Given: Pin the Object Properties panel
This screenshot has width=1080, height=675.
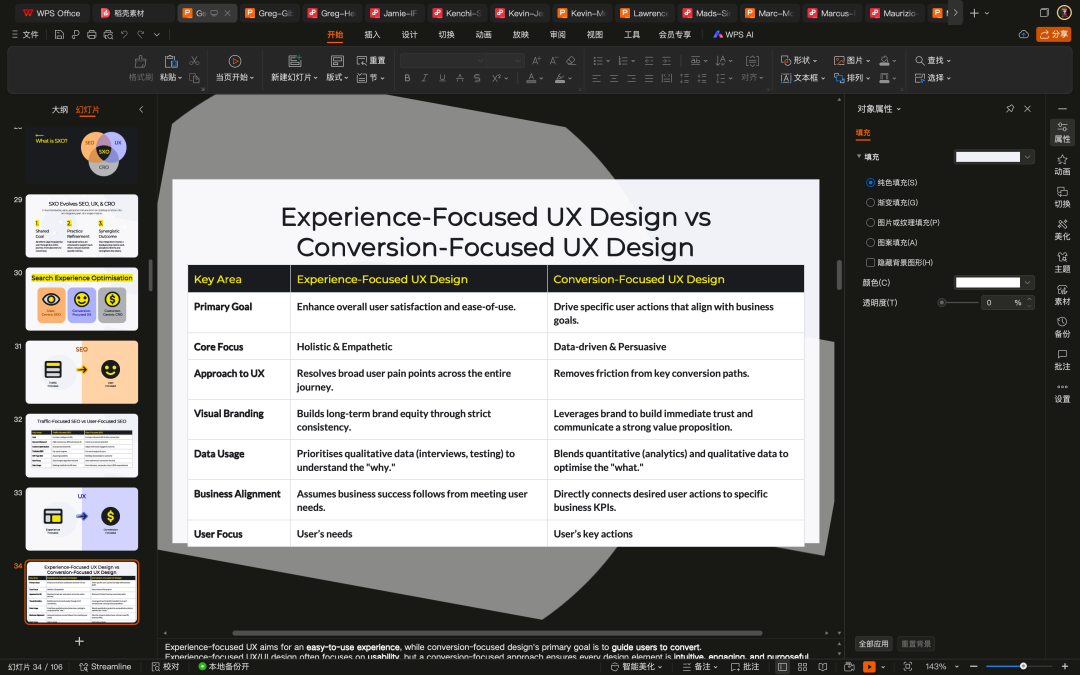Looking at the screenshot, I should click(x=1010, y=109).
